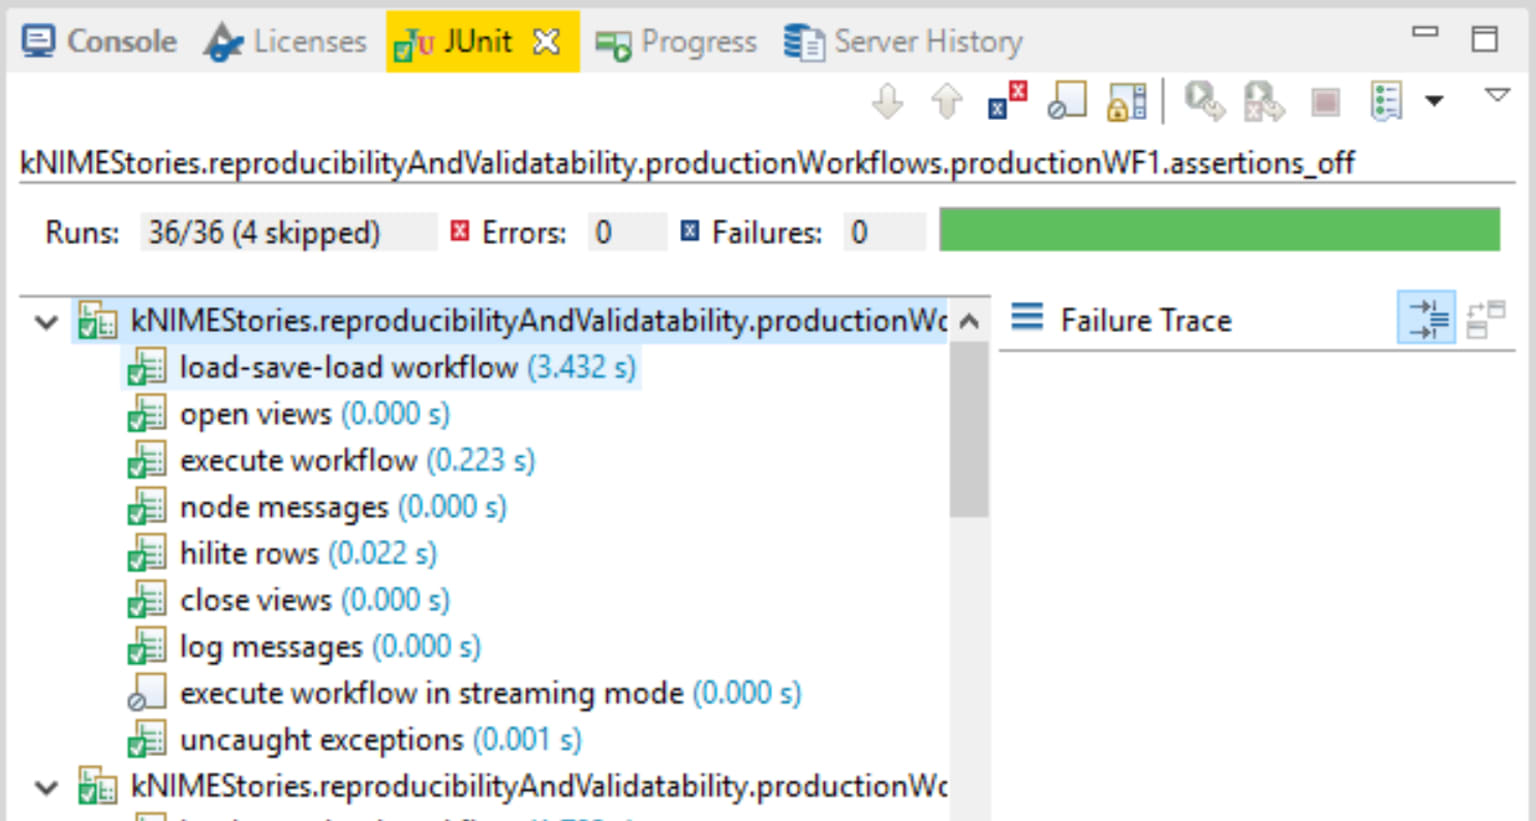The width and height of the screenshot is (1536, 821).
Task: Select first kNIMEStories.reproducibilityAndValidatability suite row
Action: pyautogui.click(x=510, y=321)
